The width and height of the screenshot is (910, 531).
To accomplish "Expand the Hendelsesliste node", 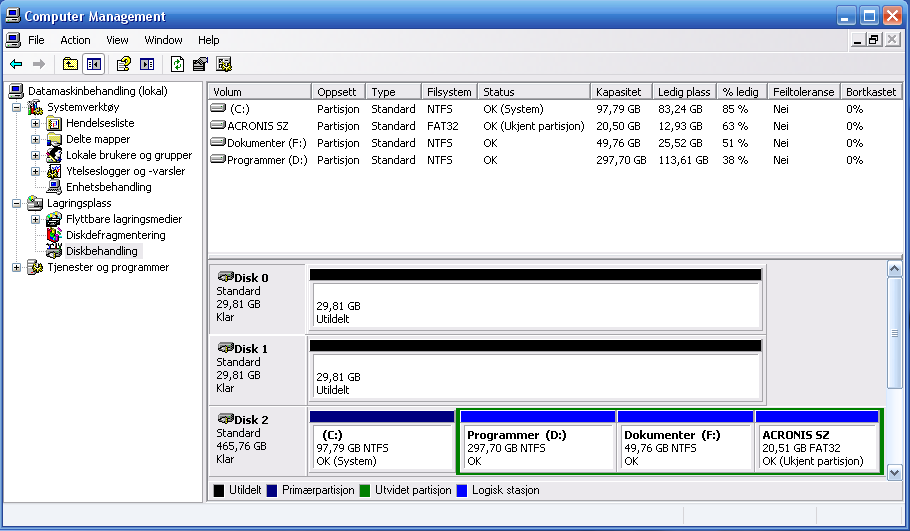I will tap(35, 124).
